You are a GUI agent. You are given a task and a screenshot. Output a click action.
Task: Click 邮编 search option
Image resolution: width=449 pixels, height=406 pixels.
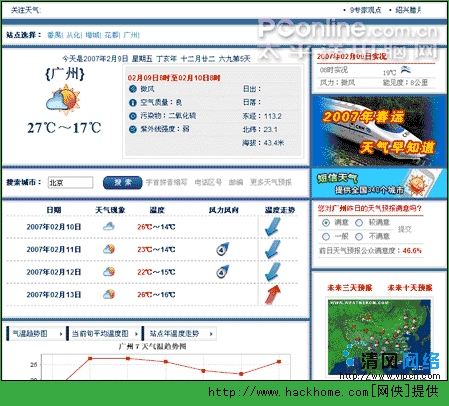[236, 182]
